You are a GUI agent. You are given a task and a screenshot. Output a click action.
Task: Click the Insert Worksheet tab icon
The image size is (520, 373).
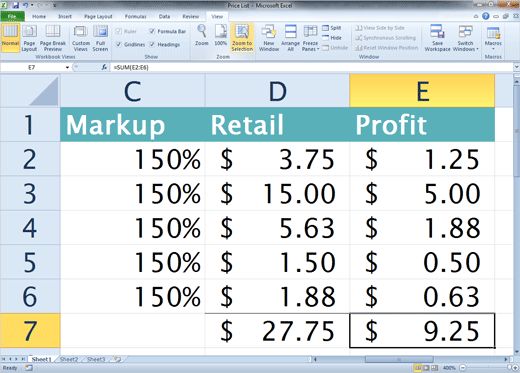pyautogui.click(x=117, y=359)
